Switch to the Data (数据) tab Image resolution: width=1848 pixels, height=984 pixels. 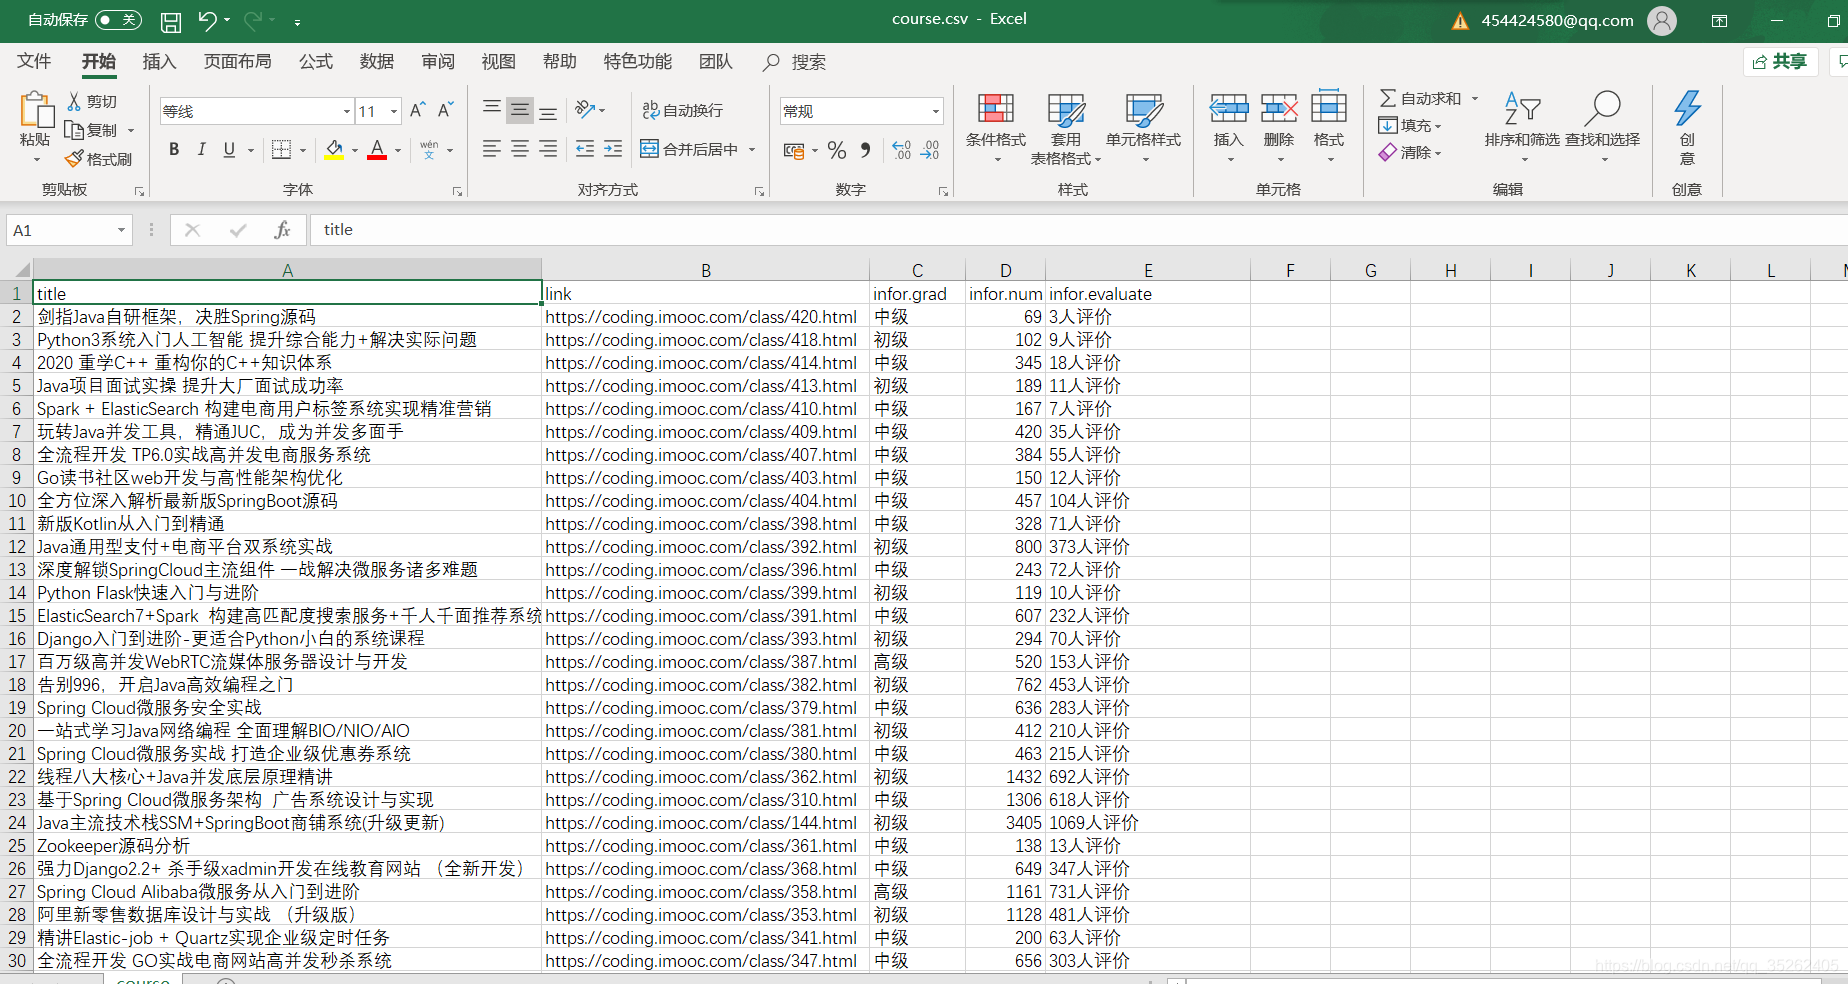[377, 62]
